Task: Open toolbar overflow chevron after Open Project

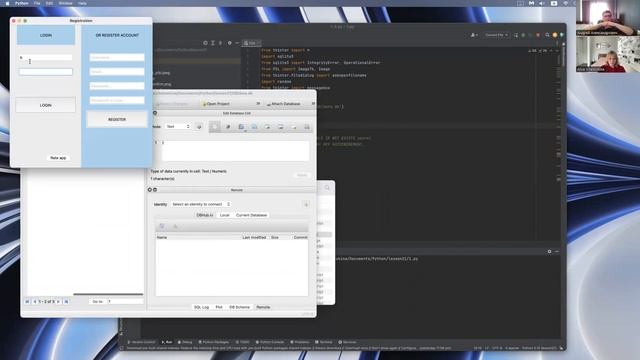Action: tap(258, 104)
